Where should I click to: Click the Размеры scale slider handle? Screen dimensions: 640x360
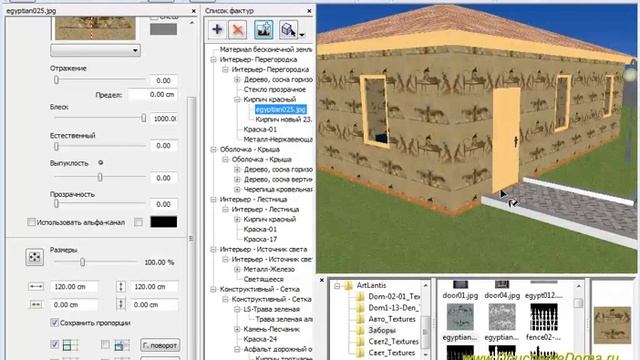[x=82, y=262]
